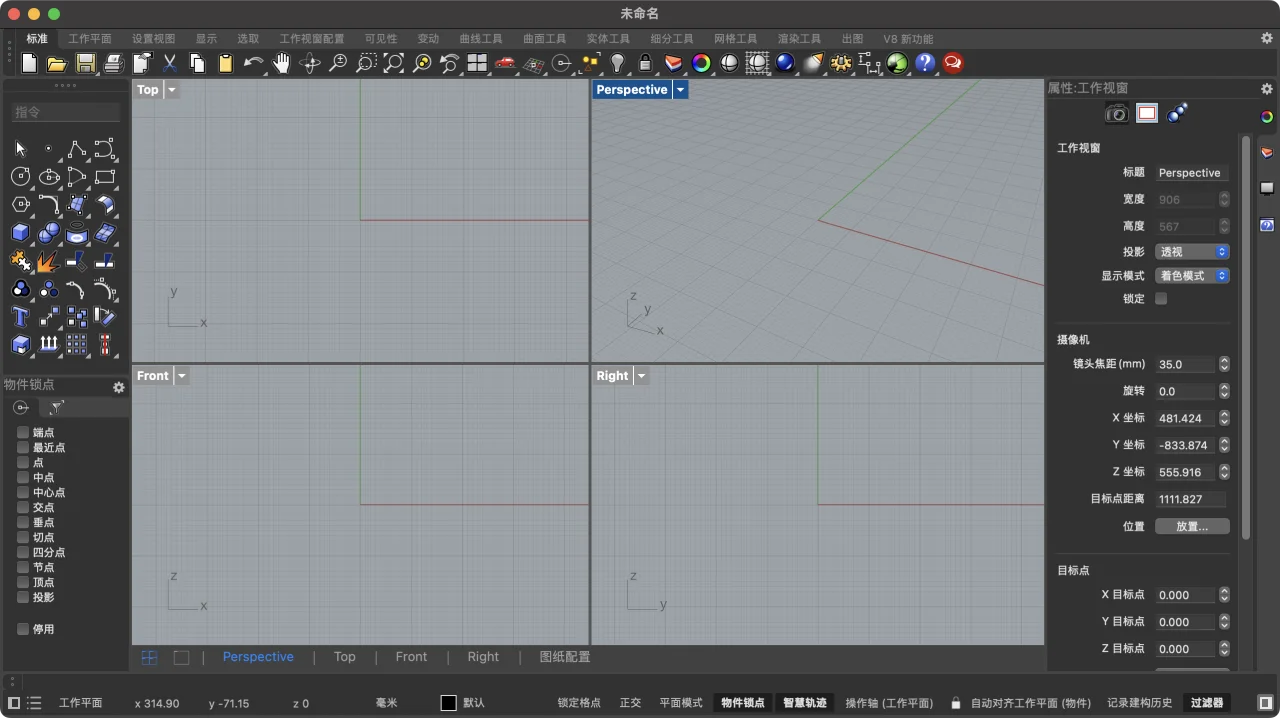1280x718 pixels.
Task: Open the Right viewport dropdown arrow
Action: click(642, 376)
